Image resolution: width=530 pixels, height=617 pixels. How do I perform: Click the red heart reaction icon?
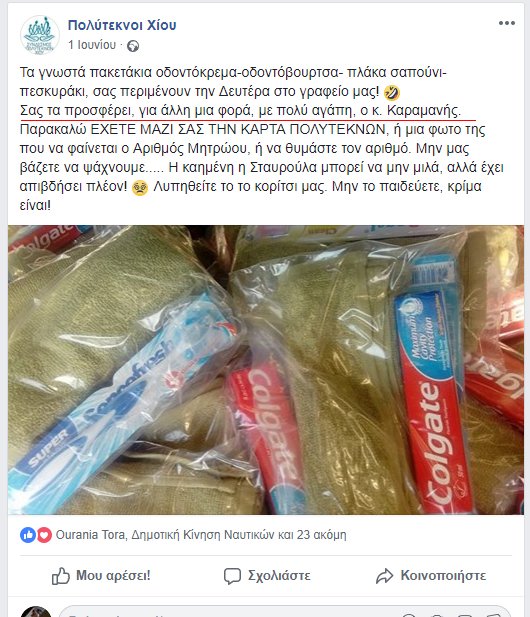click(44, 535)
